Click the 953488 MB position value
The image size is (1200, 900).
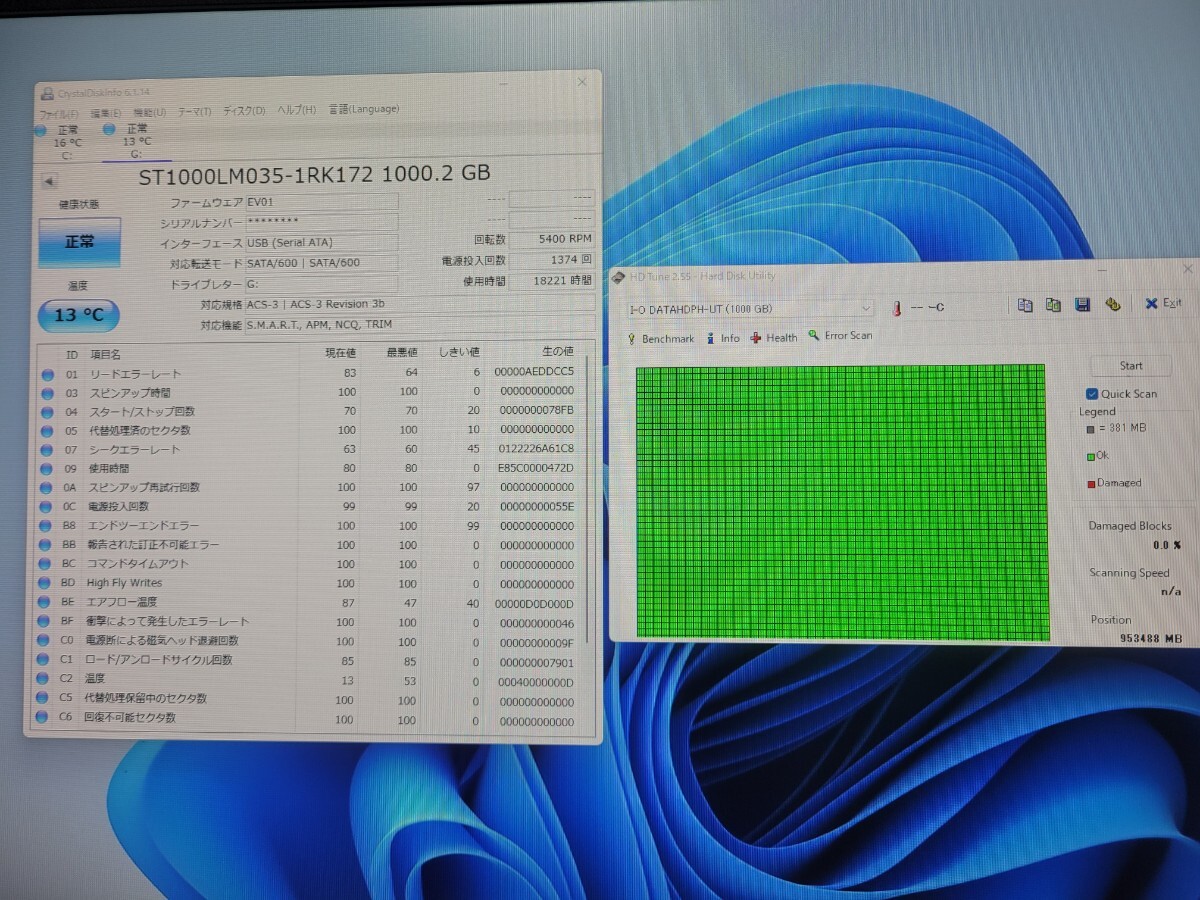coord(1151,638)
